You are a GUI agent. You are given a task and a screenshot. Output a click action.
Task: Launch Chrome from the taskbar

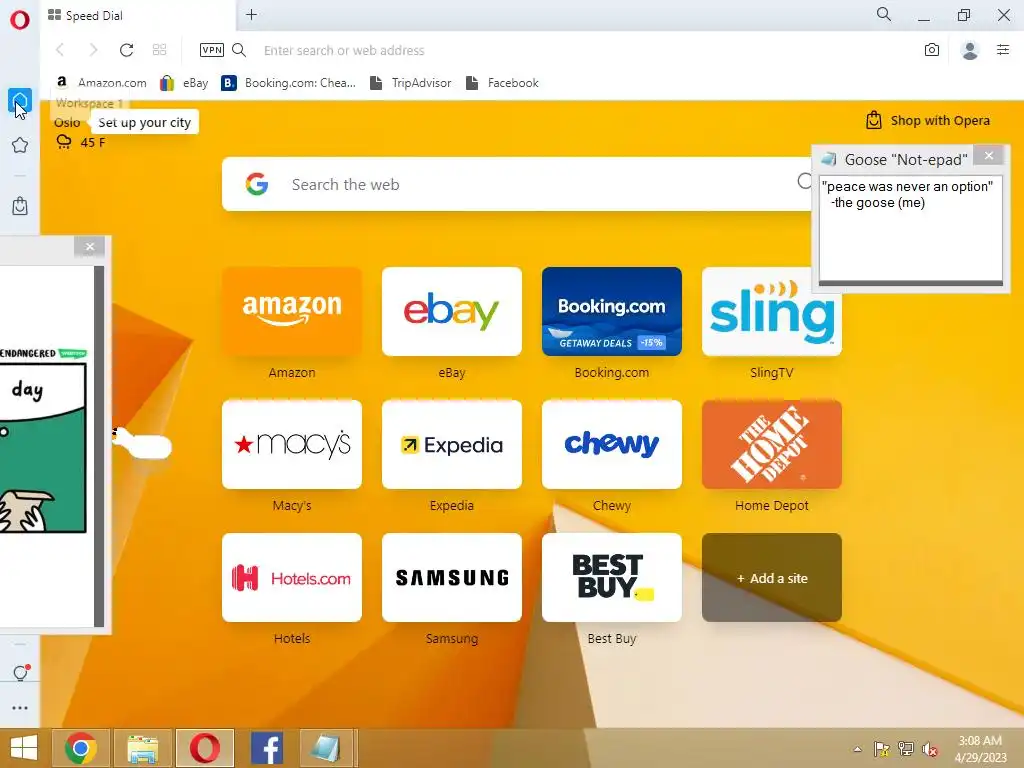81,748
